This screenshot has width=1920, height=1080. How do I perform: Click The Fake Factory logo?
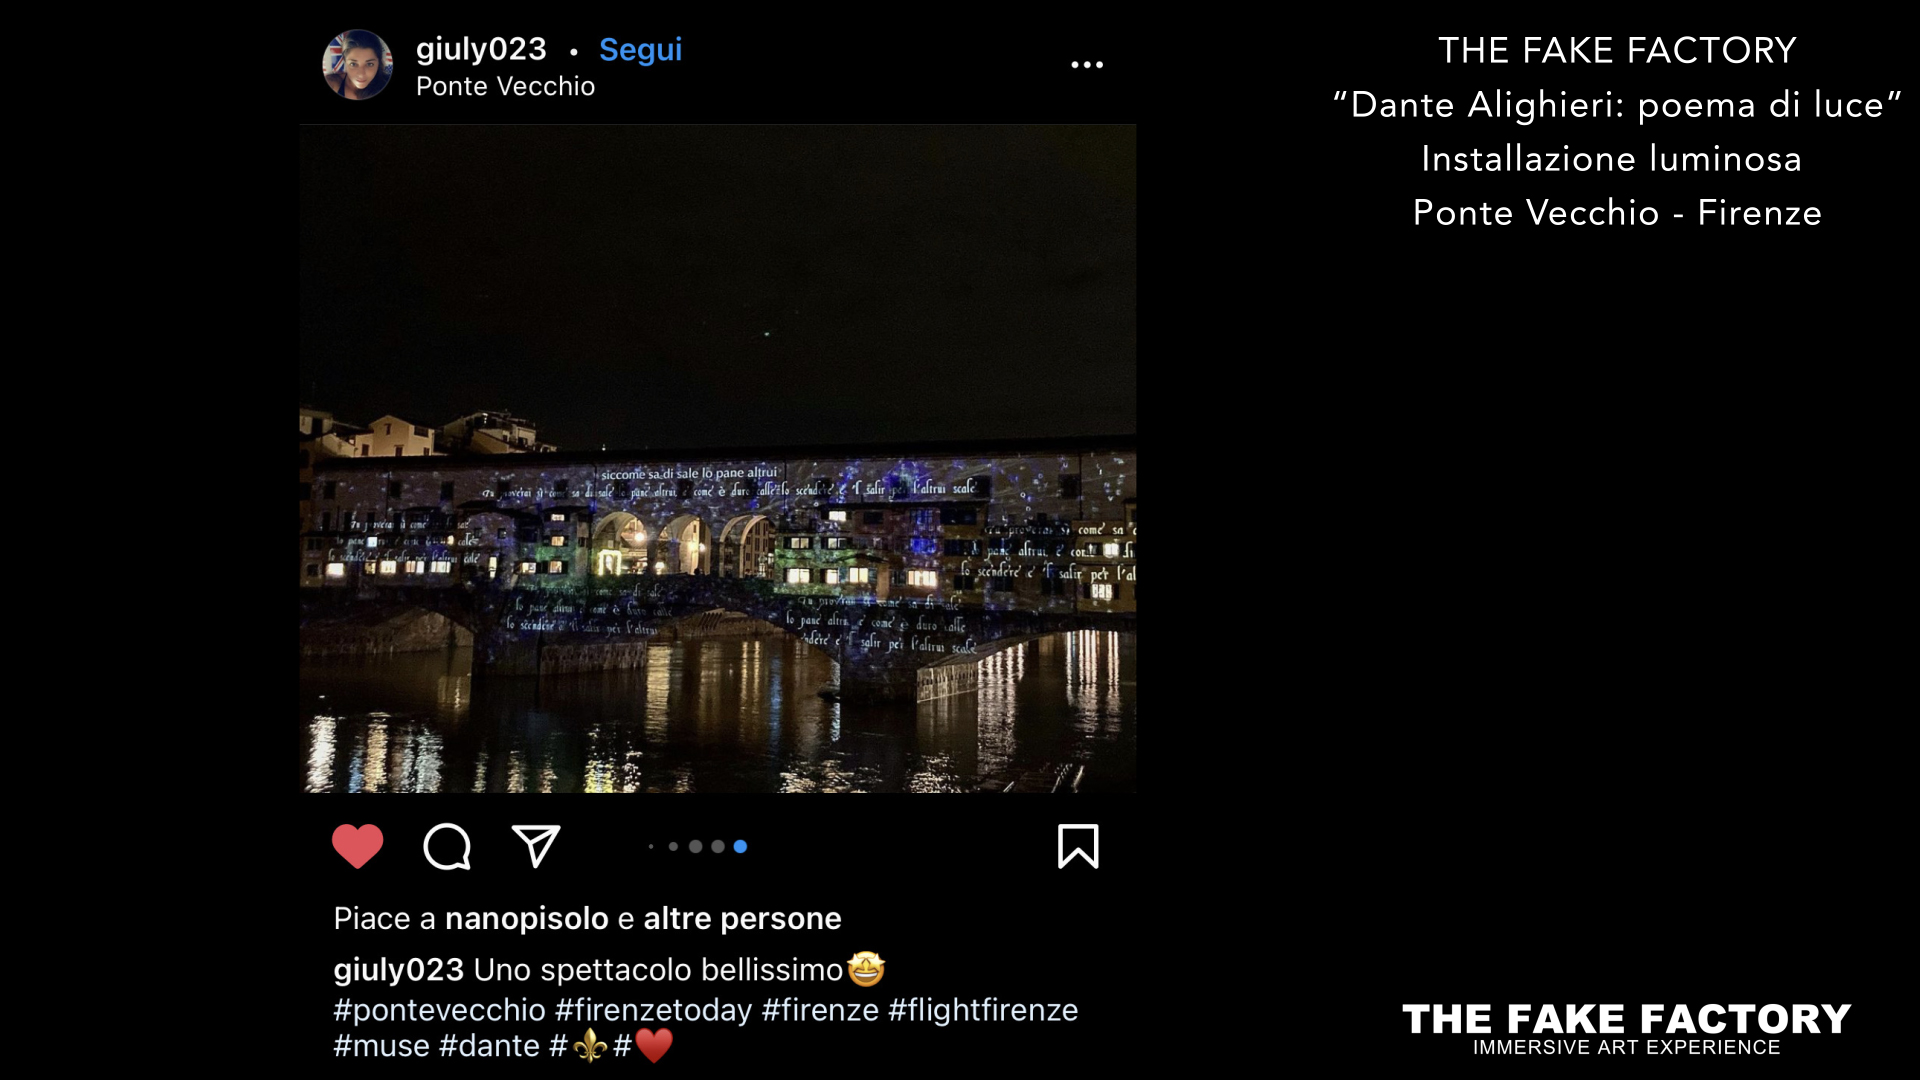(x=1626, y=1029)
